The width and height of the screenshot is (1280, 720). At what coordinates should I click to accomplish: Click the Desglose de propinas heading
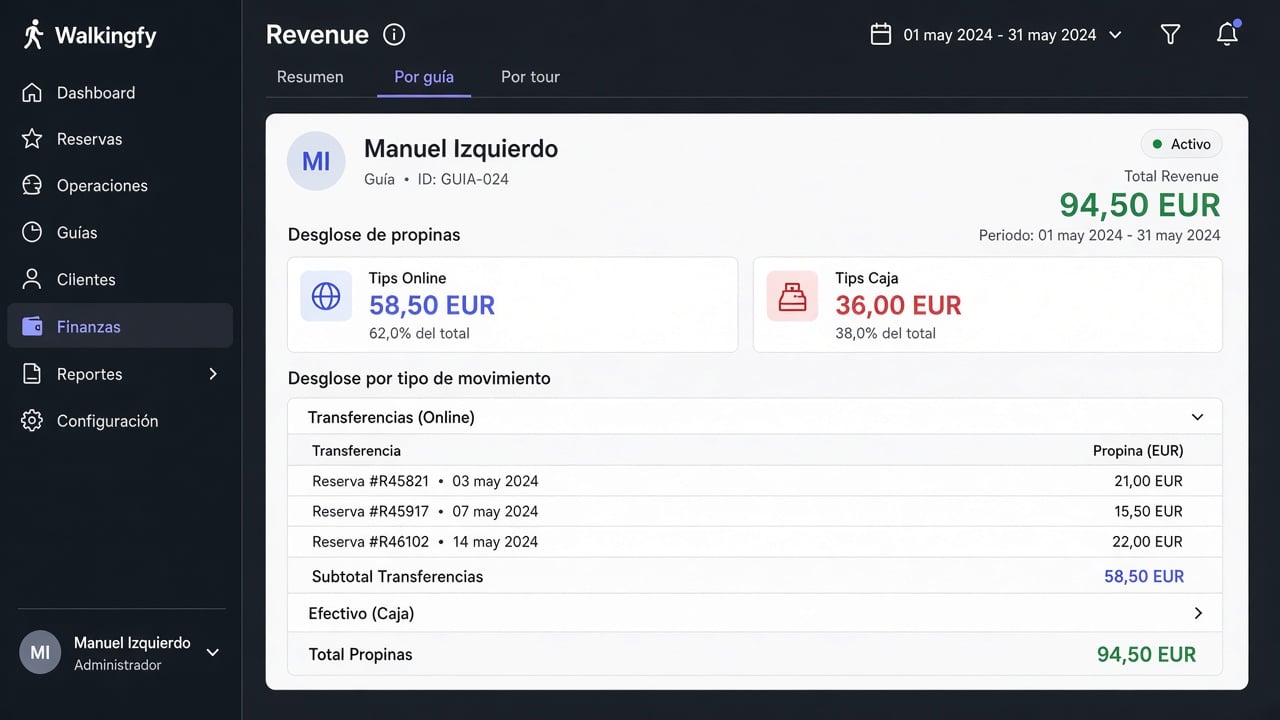click(374, 235)
